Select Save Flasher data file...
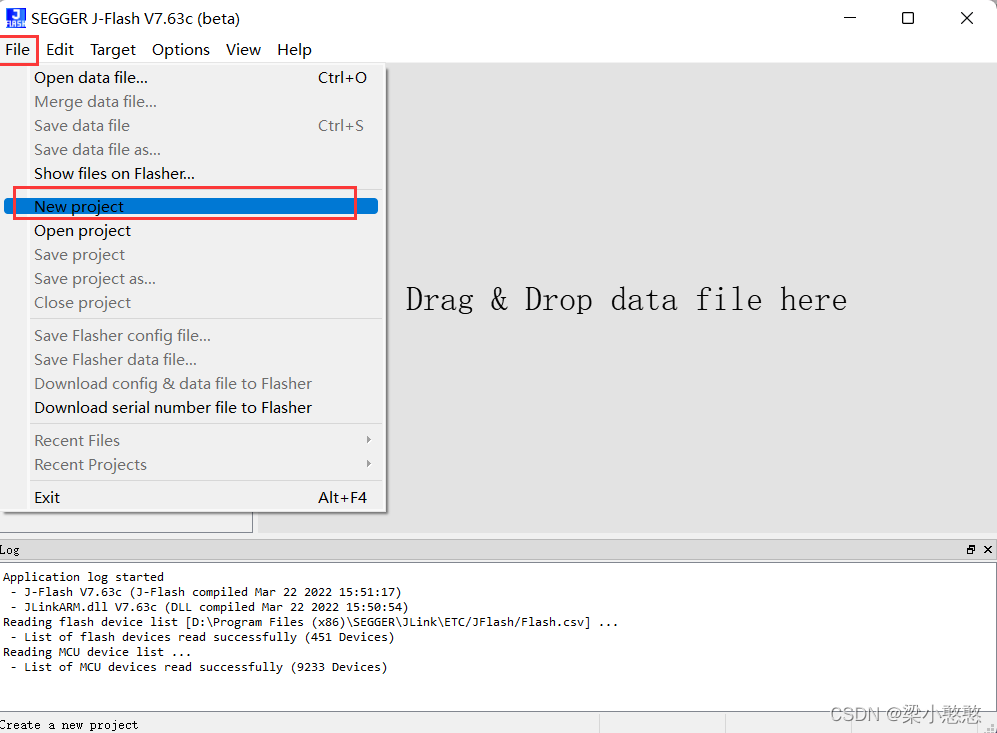 (191, 360)
